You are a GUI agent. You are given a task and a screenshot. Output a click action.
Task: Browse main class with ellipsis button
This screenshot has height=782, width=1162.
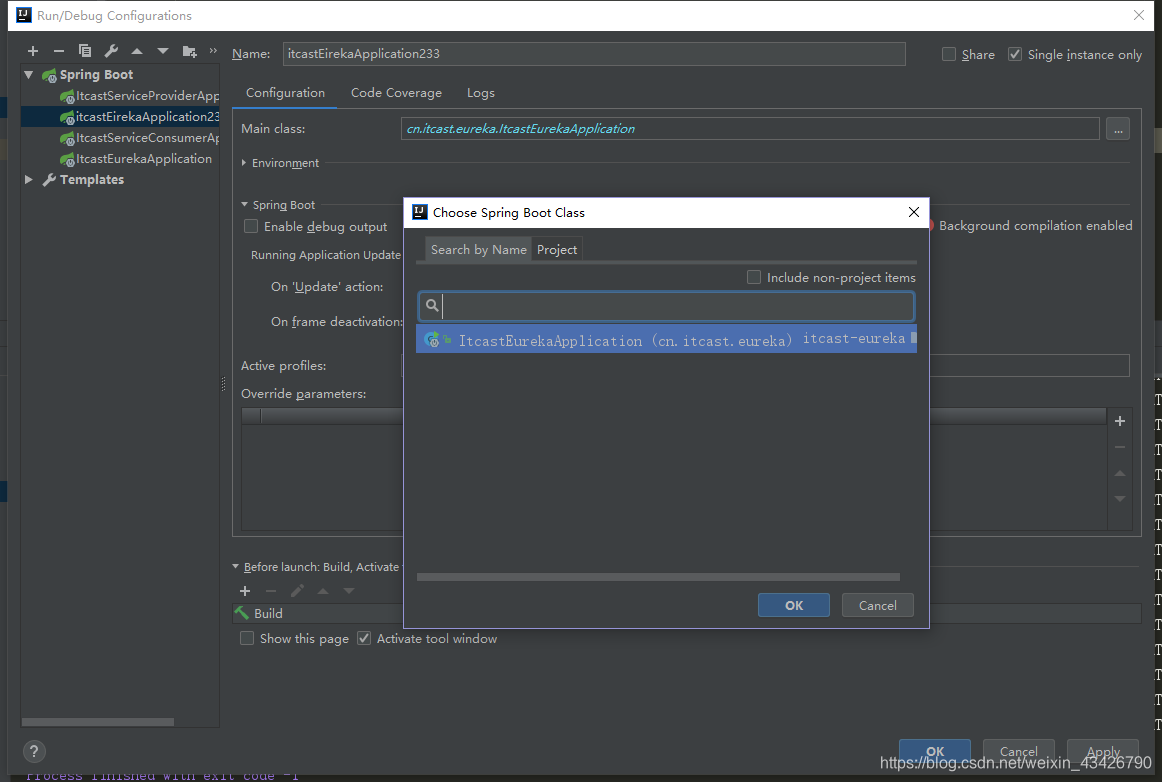pyautogui.click(x=1118, y=129)
